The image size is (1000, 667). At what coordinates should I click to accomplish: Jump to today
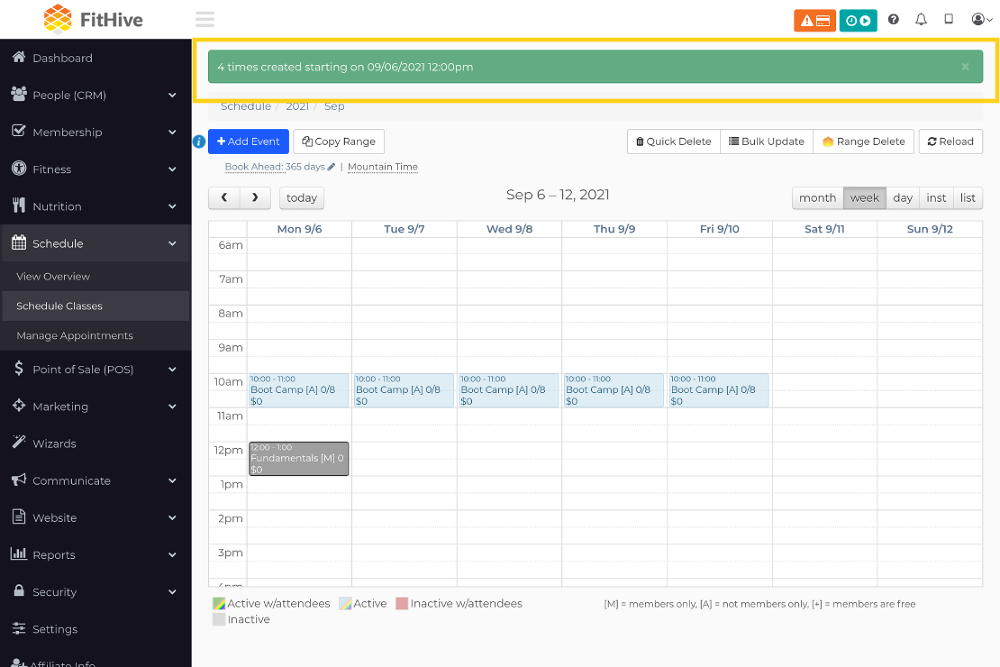pos(302,198)
